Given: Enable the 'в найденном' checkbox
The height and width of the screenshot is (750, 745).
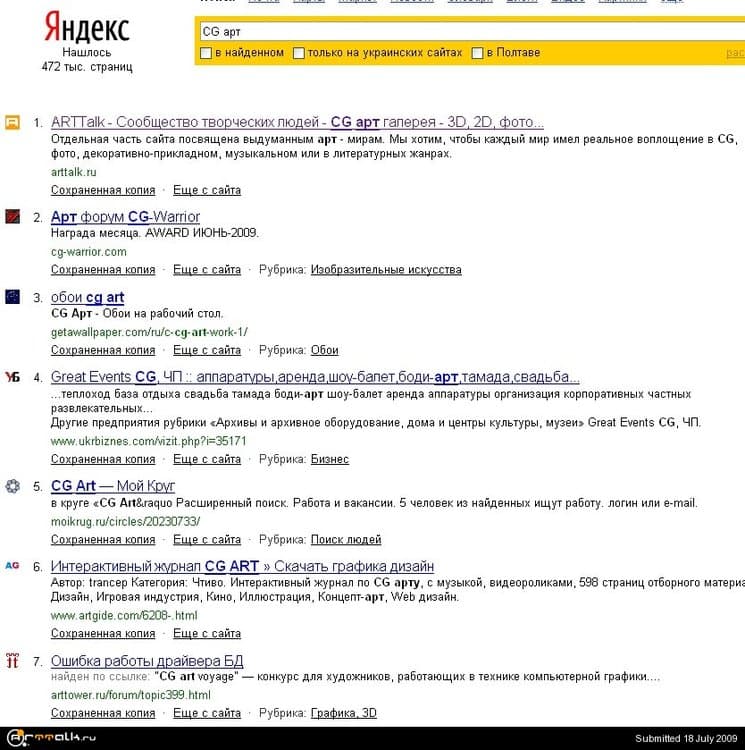Looking at the screenshot, I should (206, 53).
